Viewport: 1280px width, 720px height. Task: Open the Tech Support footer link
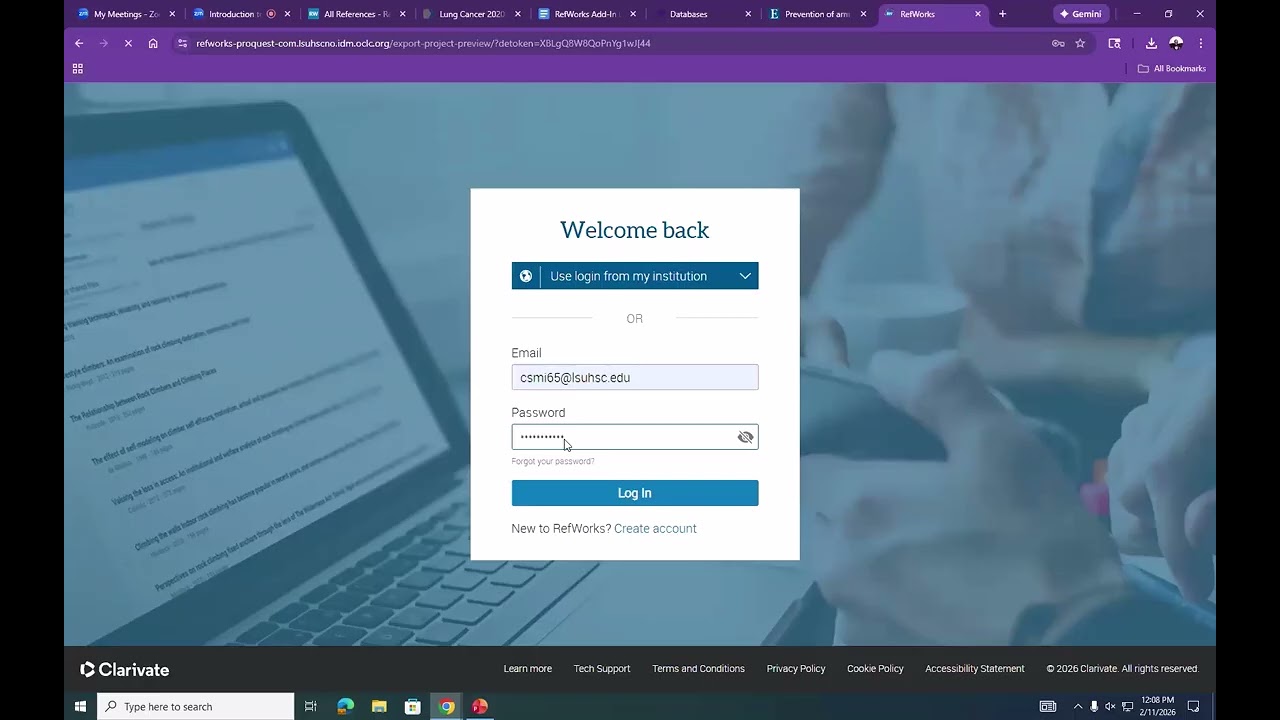tap(602, 669)
